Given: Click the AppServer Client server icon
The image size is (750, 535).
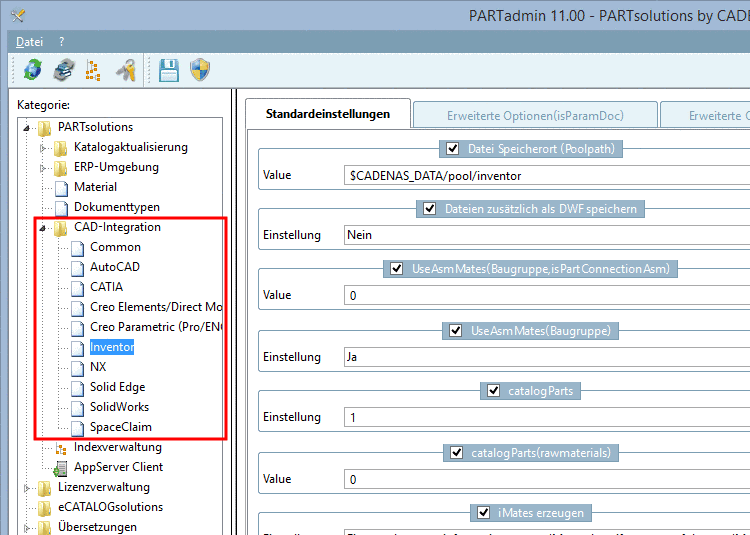Looking at the screenshot, I should click(60, 468).
